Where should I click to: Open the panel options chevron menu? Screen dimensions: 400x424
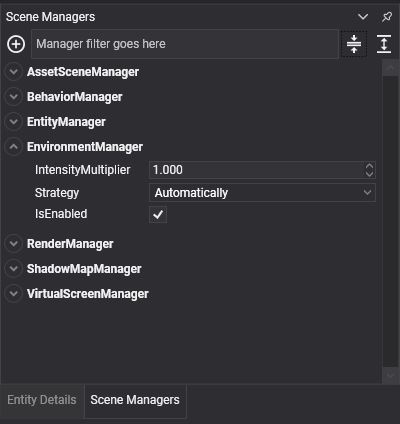point(363,17)
